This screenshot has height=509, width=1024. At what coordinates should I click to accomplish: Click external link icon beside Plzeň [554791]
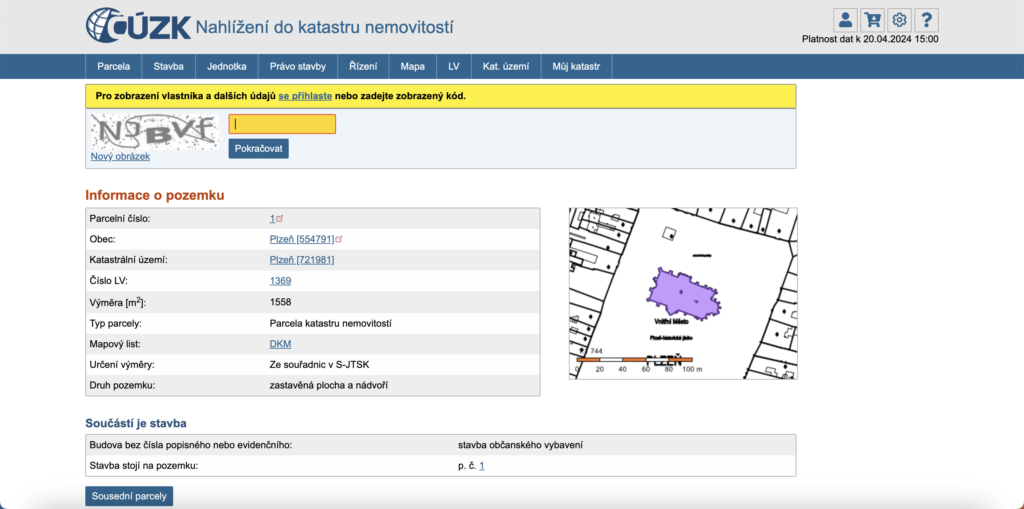[x=339, y=239]
